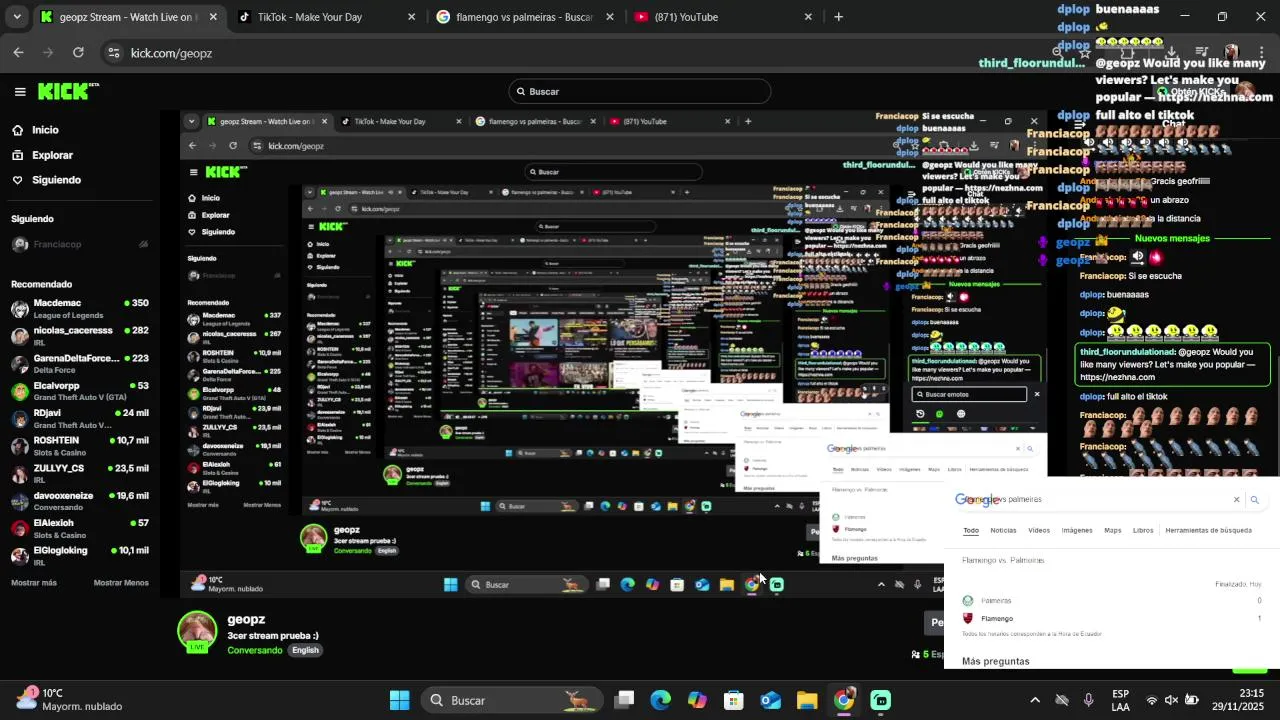Go back with the browser back arrow
Screen dimensions: 1280x720
(18, 53)
